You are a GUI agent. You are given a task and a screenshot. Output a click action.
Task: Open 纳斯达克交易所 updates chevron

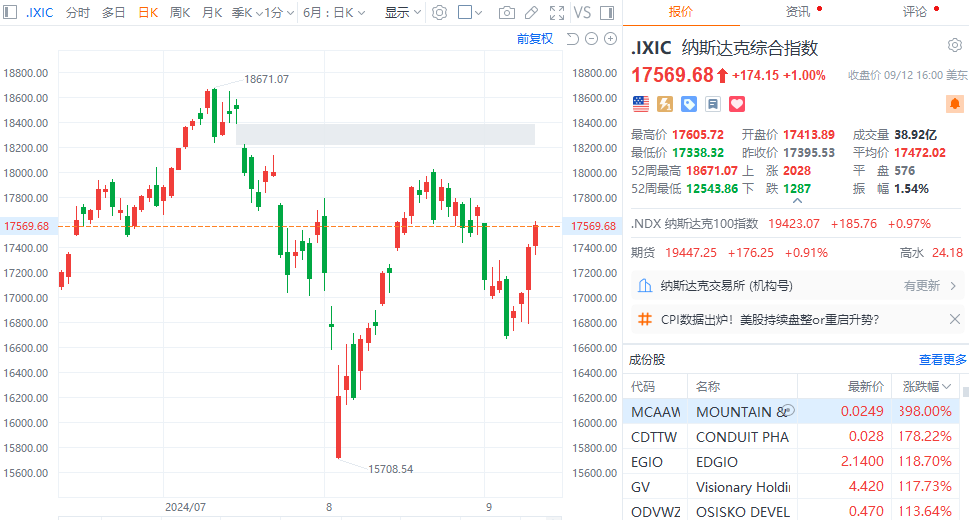pyautogui.click(x=954, y=286)
